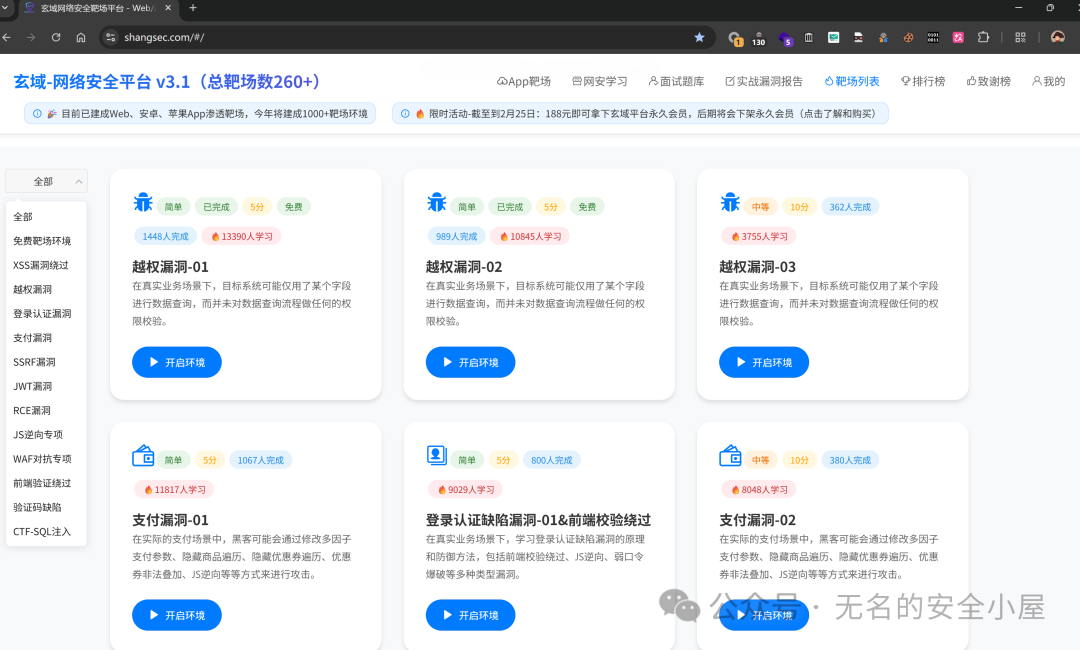
Task: Select JWT漏洞 category
Action: [x=46, y=386]
